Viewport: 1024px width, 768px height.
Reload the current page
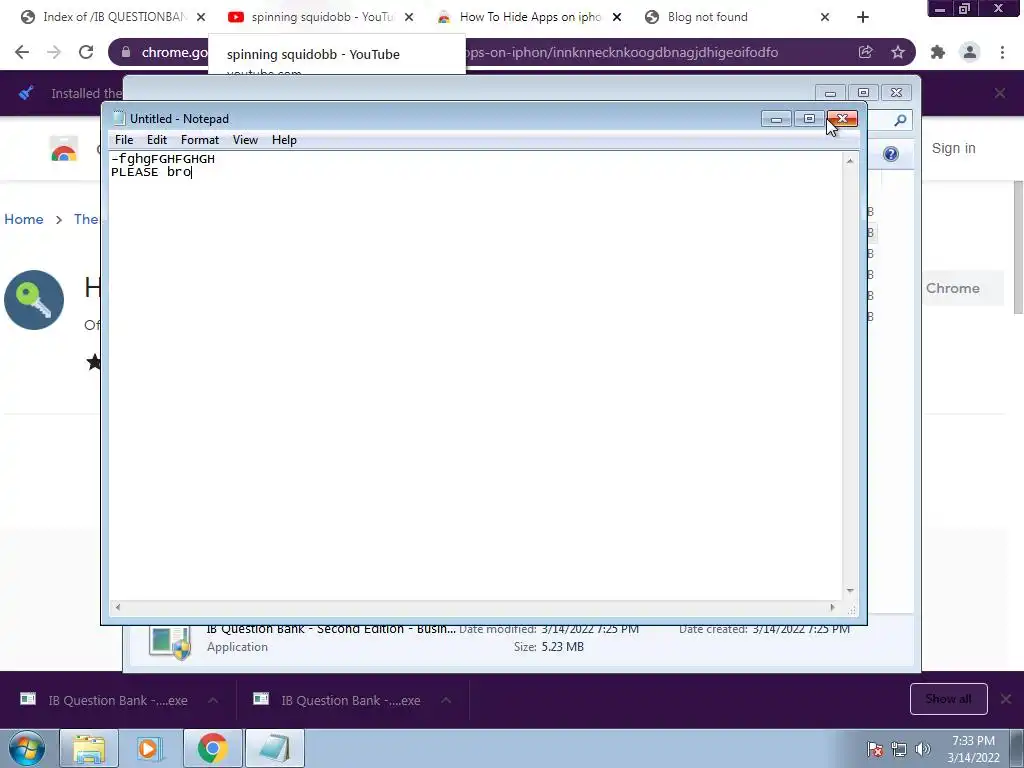tap(86, 52)
